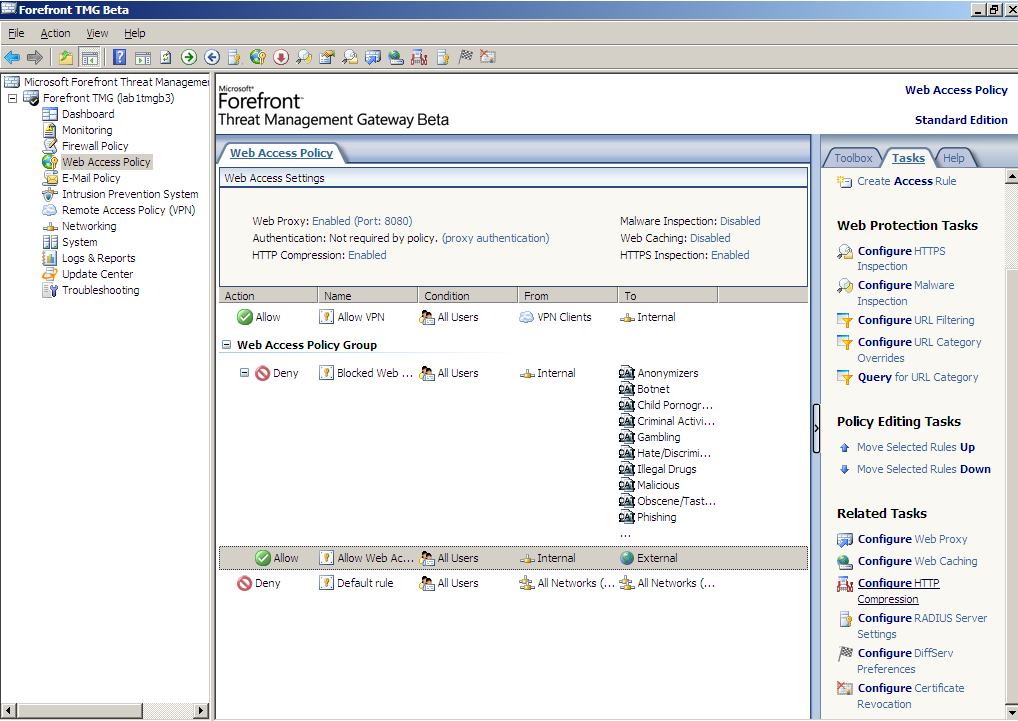Image resolution: width=1018 pixels, height=721 pixels.
Task: Click the magnifier icon beside Configure HTTPS Inspection
Action: click(844, 251)
